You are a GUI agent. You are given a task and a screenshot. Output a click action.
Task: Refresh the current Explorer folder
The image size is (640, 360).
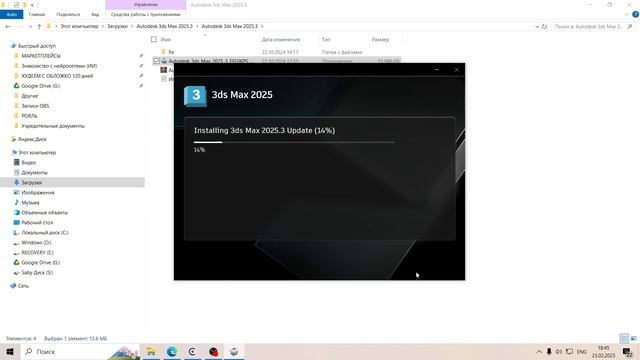544,26
